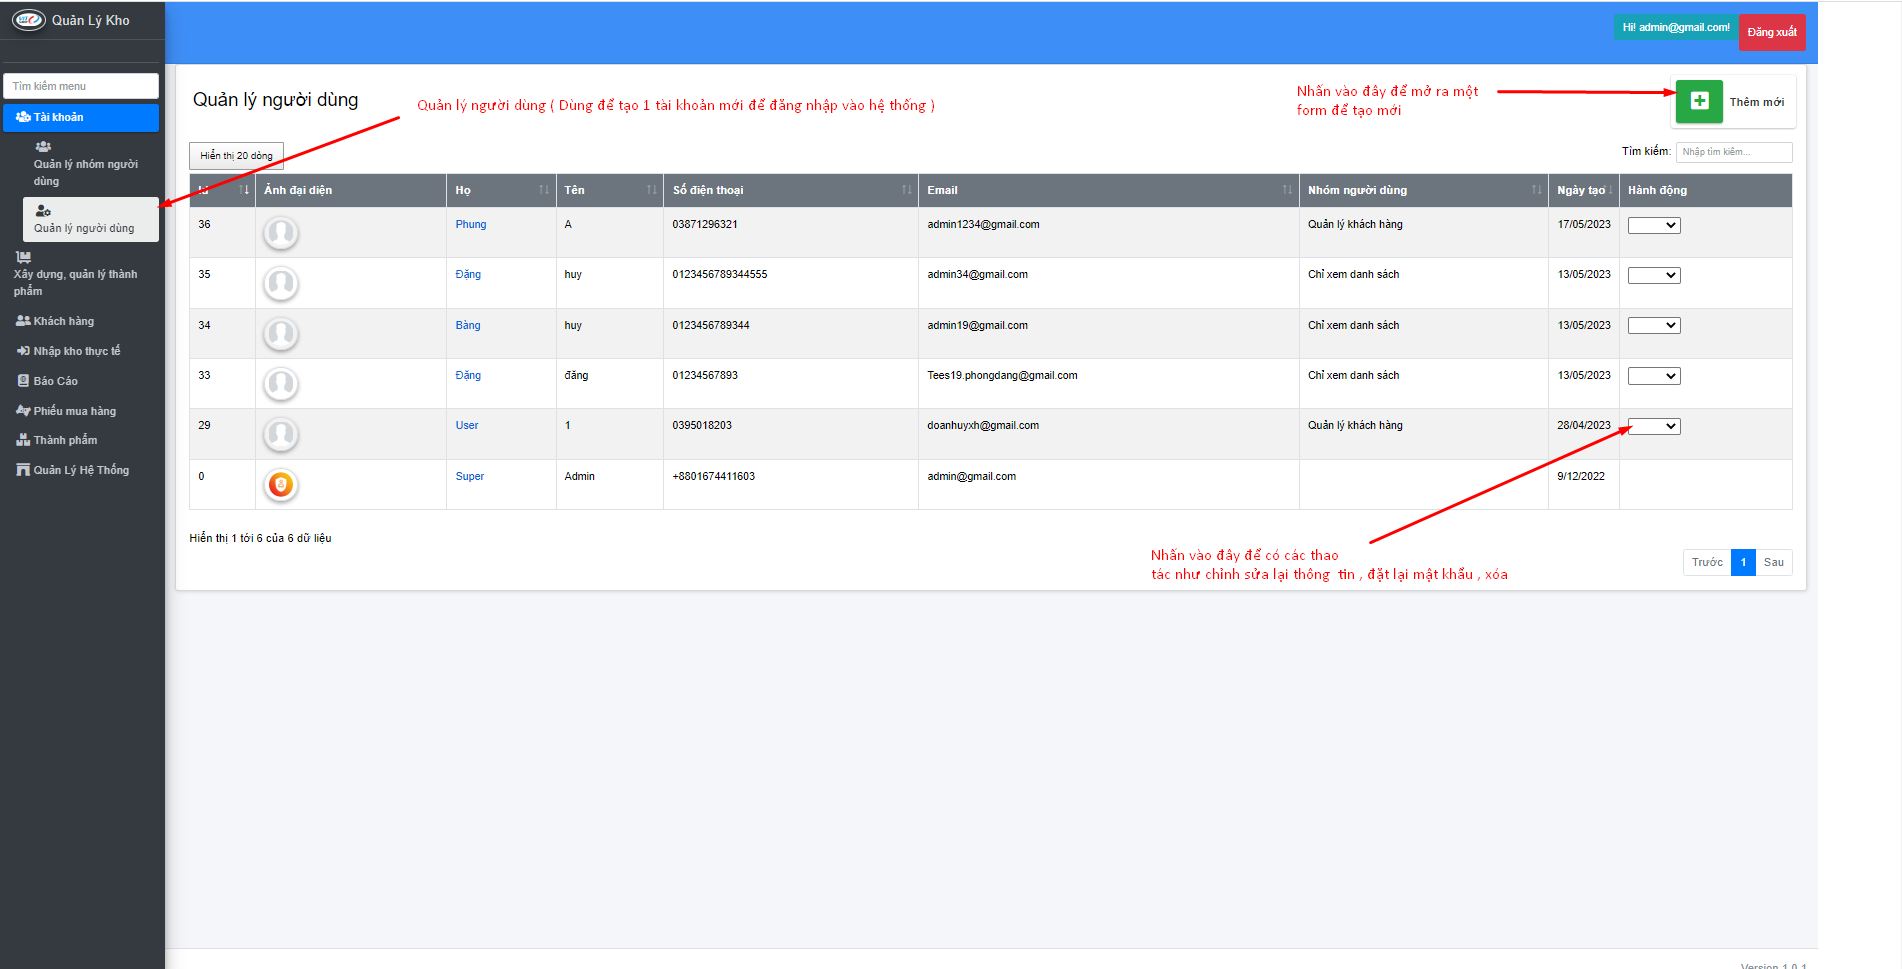This screenshot has height=969, width=1902.
Task: Sort table by Tên column header
Action: pyautogui.click(x=610, y=190)
